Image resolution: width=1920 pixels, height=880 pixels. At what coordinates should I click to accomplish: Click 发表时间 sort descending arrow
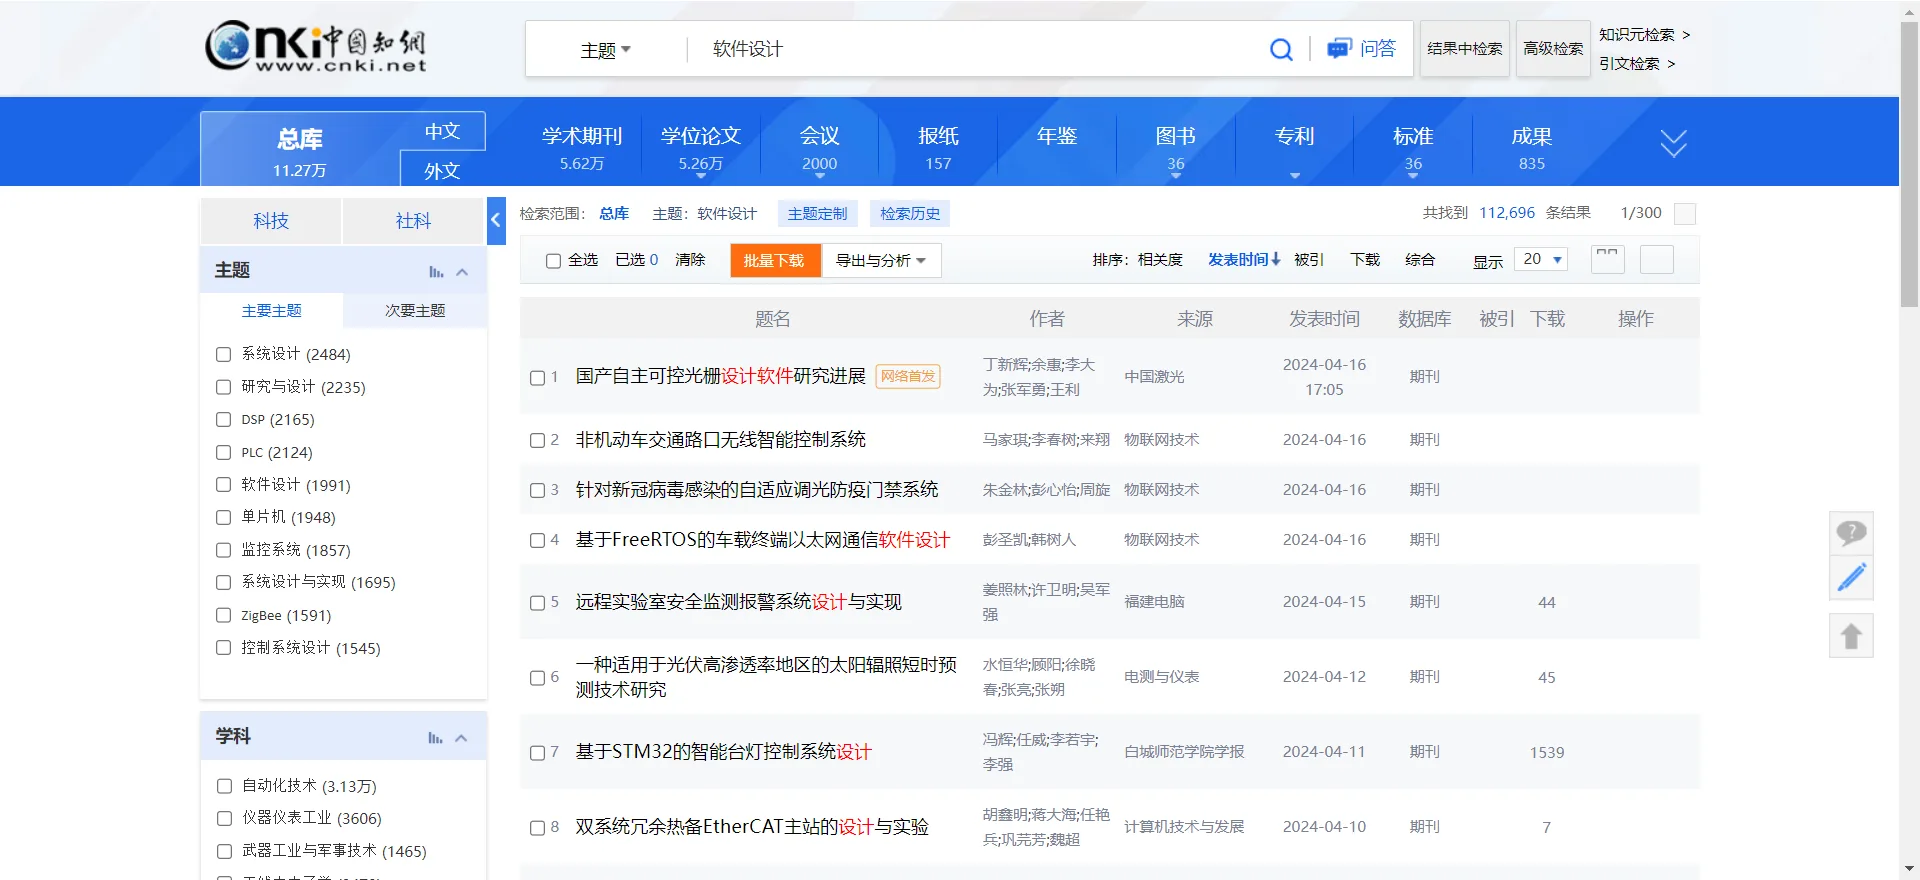pyautogui.click(x=1276, y=259)
